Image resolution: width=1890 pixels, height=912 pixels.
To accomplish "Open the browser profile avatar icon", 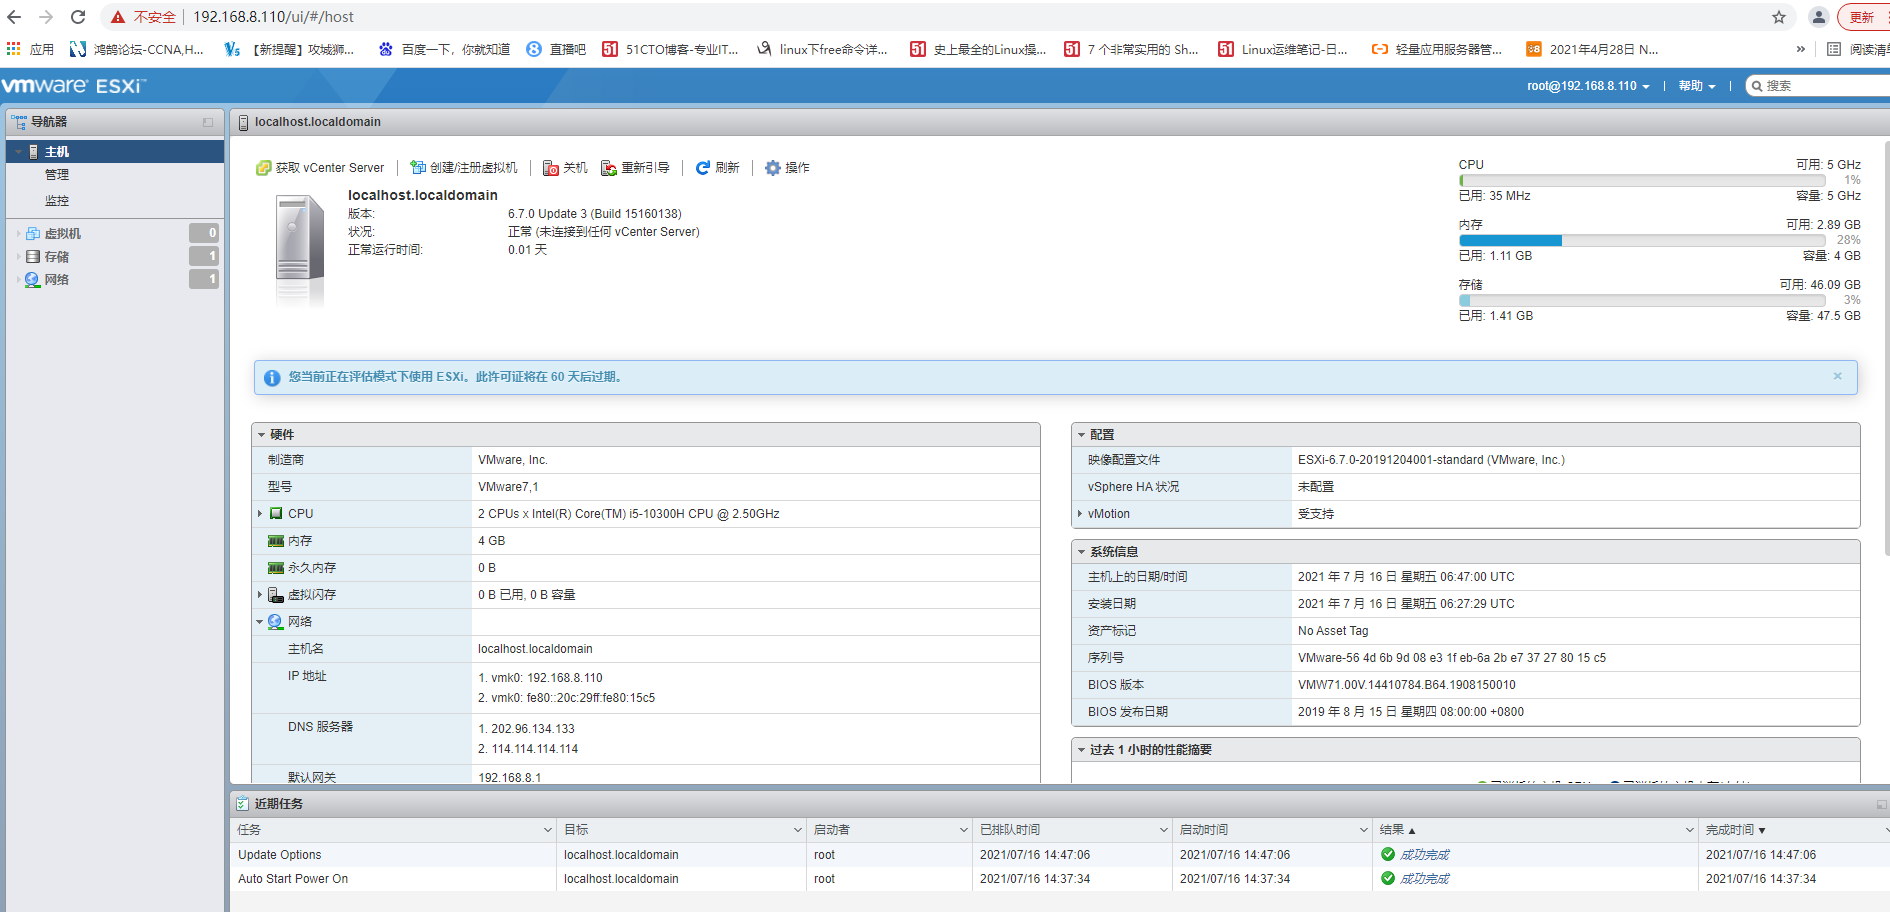I will coord(1819,17).
